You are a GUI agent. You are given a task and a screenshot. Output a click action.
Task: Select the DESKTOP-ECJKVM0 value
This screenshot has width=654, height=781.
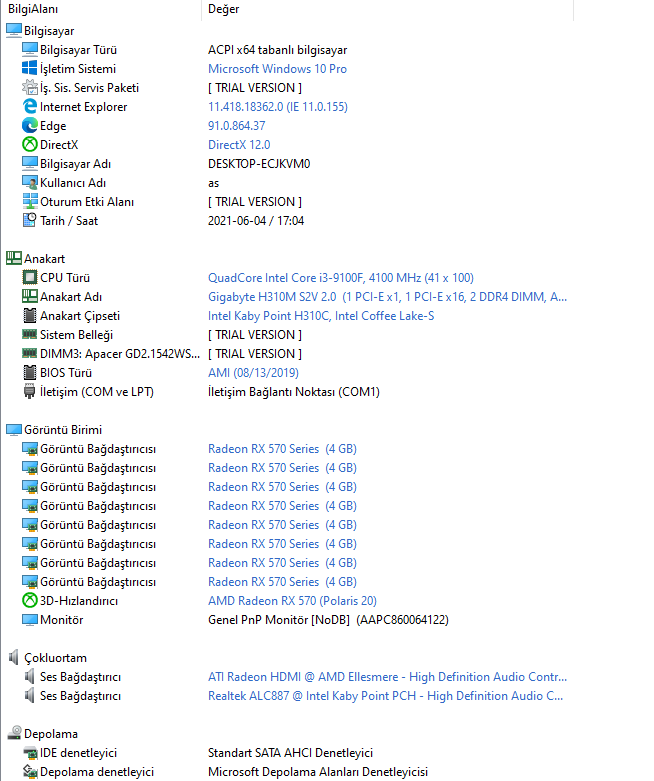pos(259,164)
